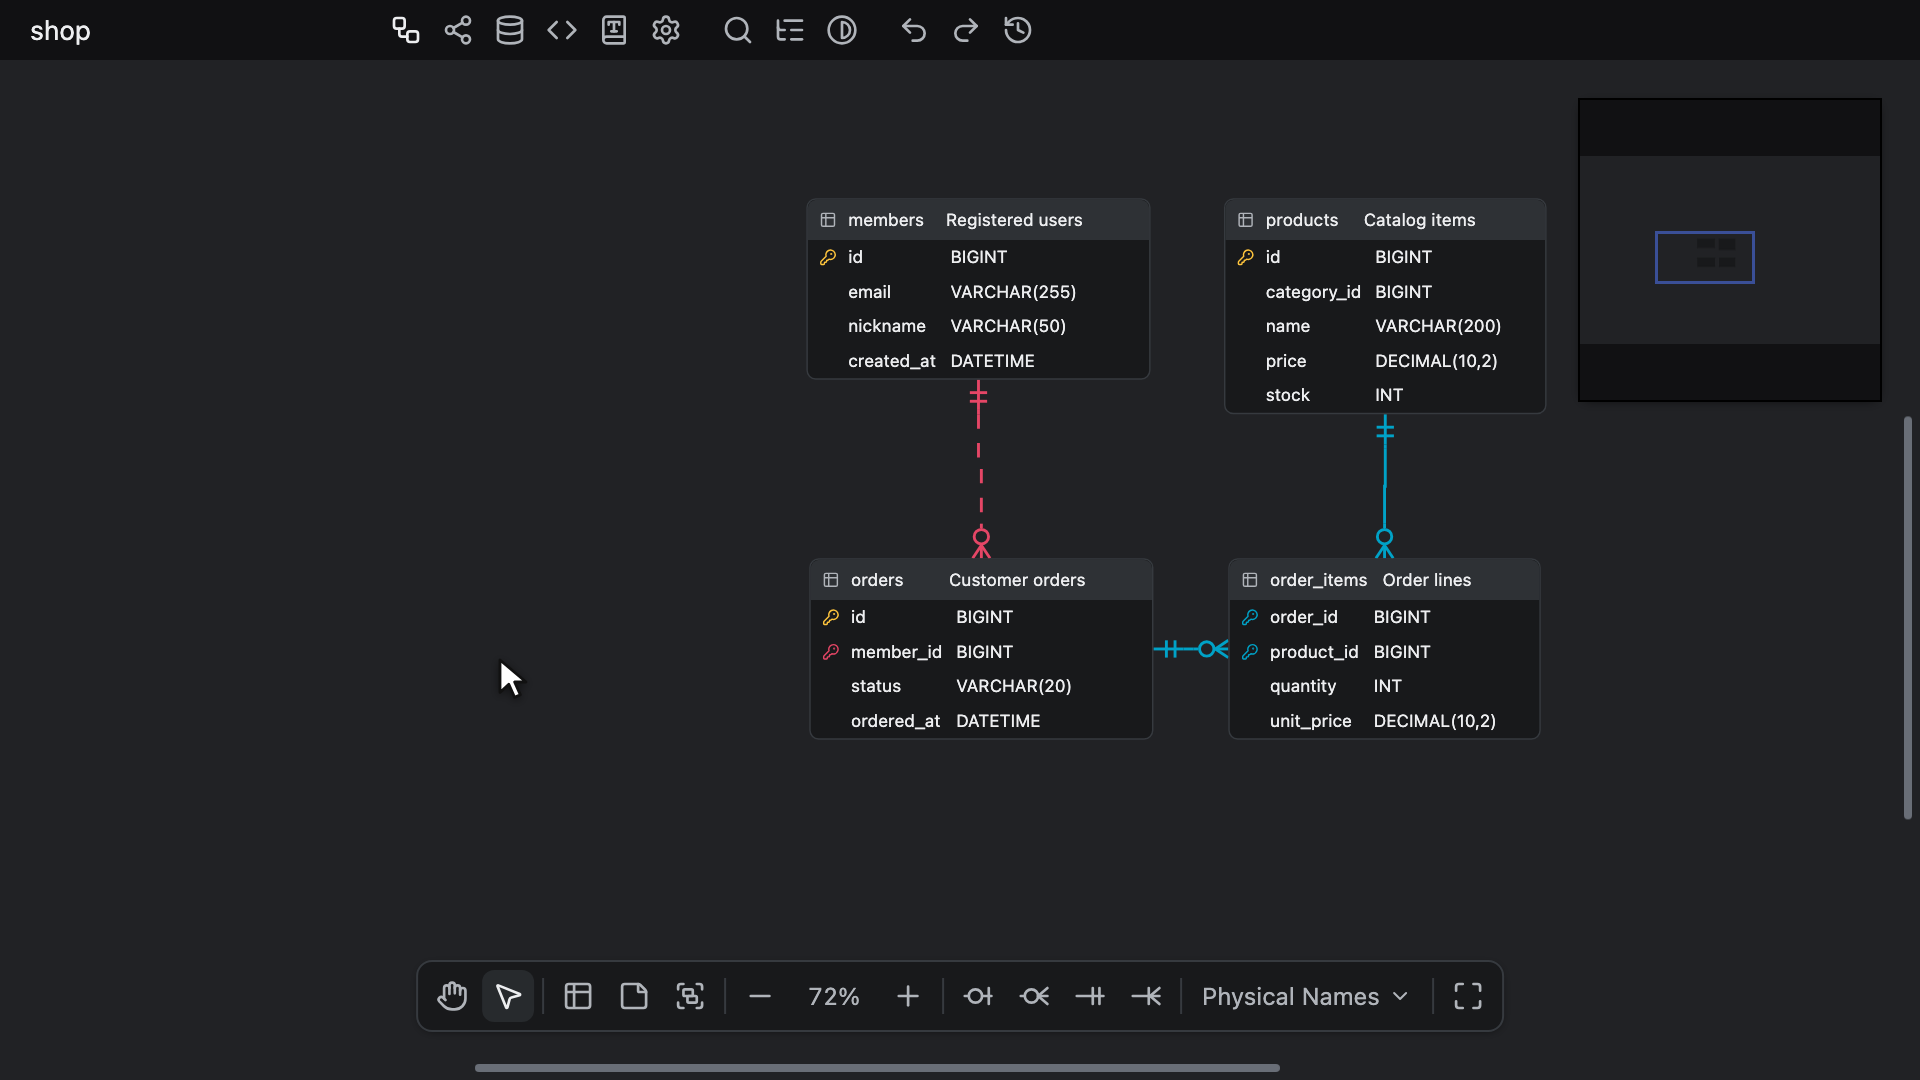Add a new memo note
Image resolution: width=1920 pixels, height=1080 pixels.
[634, 996]
